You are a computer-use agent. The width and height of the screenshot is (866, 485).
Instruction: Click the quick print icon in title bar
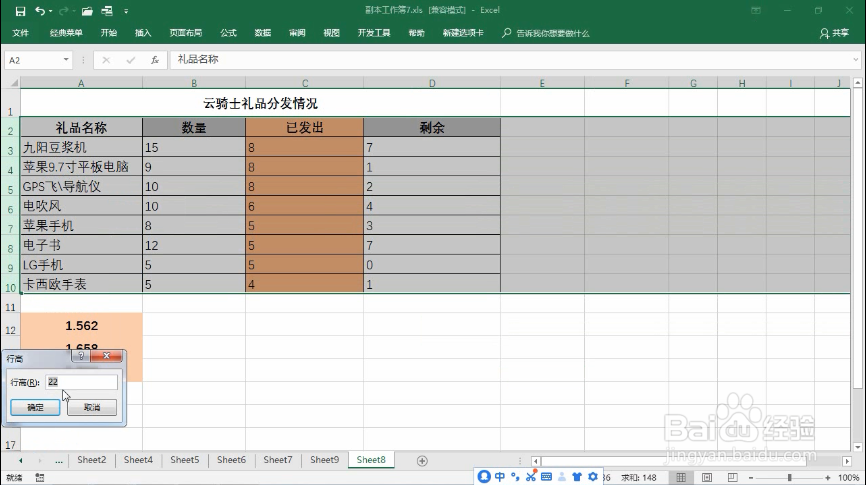click(x=107, y=10)
